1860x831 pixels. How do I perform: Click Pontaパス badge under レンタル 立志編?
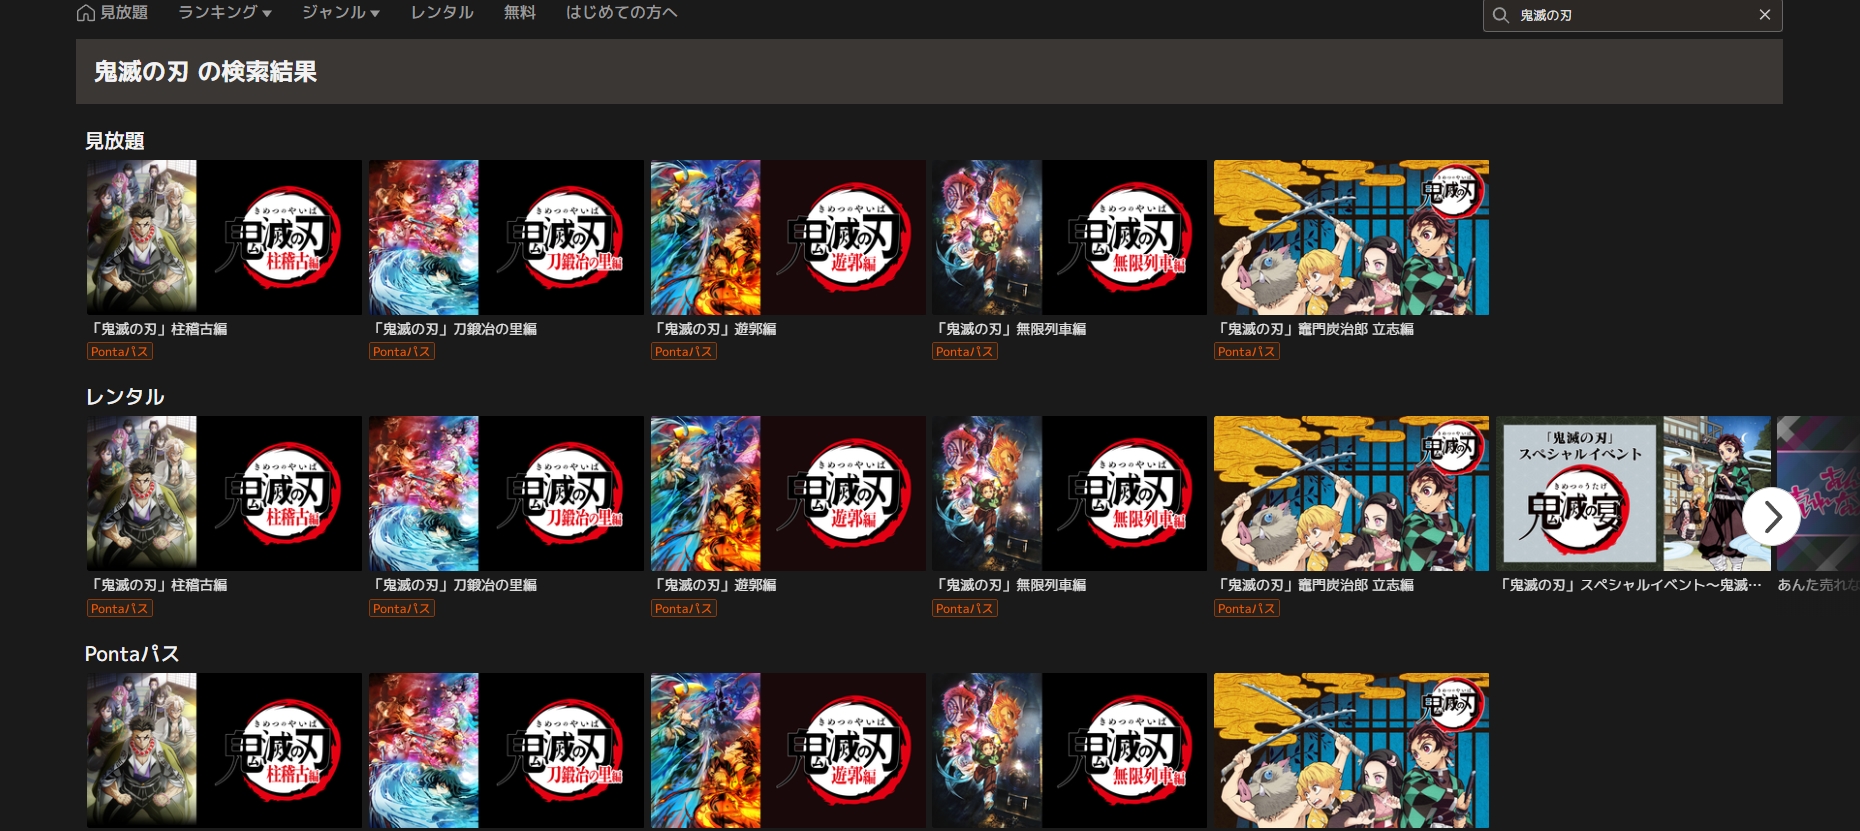[1247, 609]
